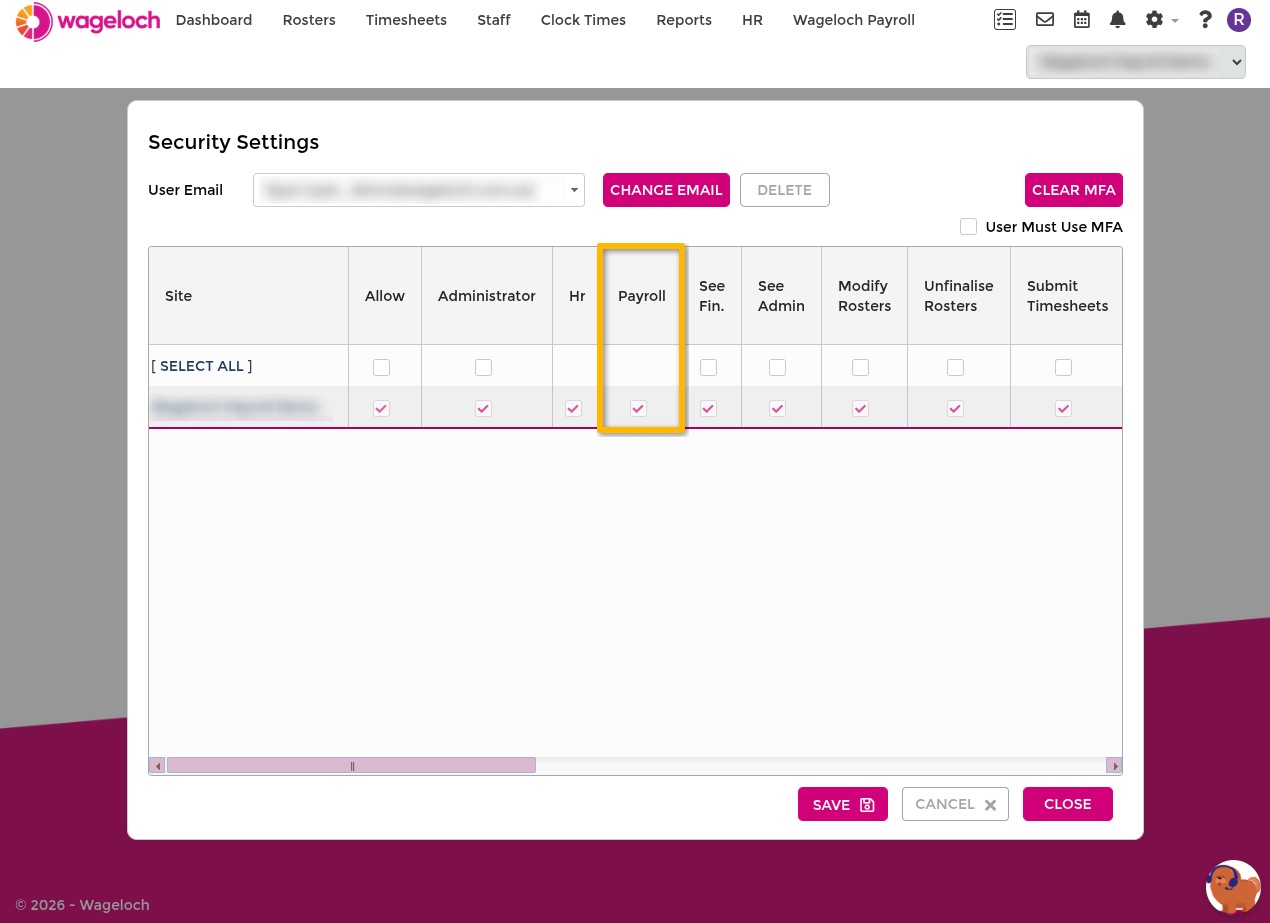Save the security settings
Viewport: 1270px width, 923px height.
click(x=843, y=804)
